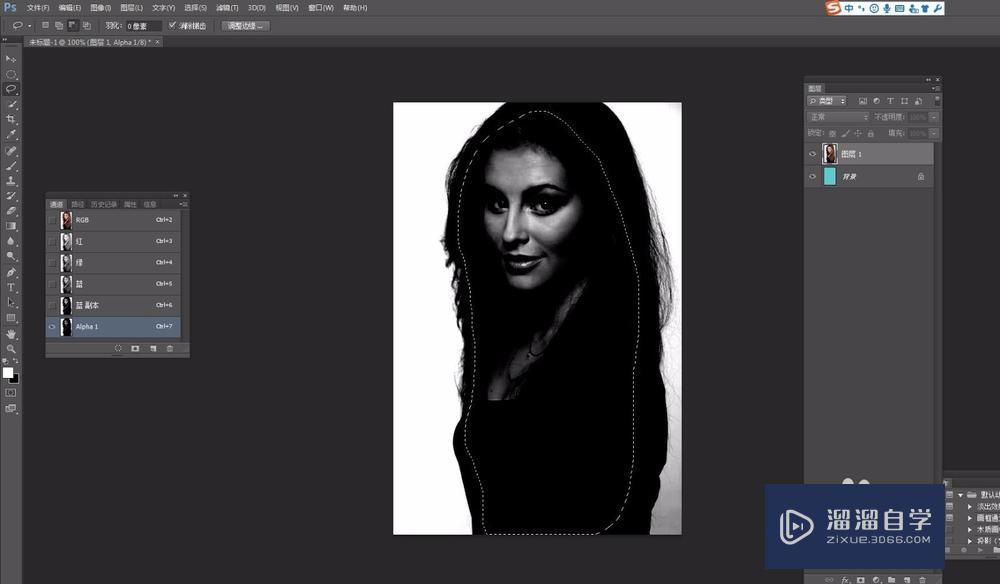Open the Layers panel flyout menu
Viewport: 1000px width, 584px height.
(935, 89)
